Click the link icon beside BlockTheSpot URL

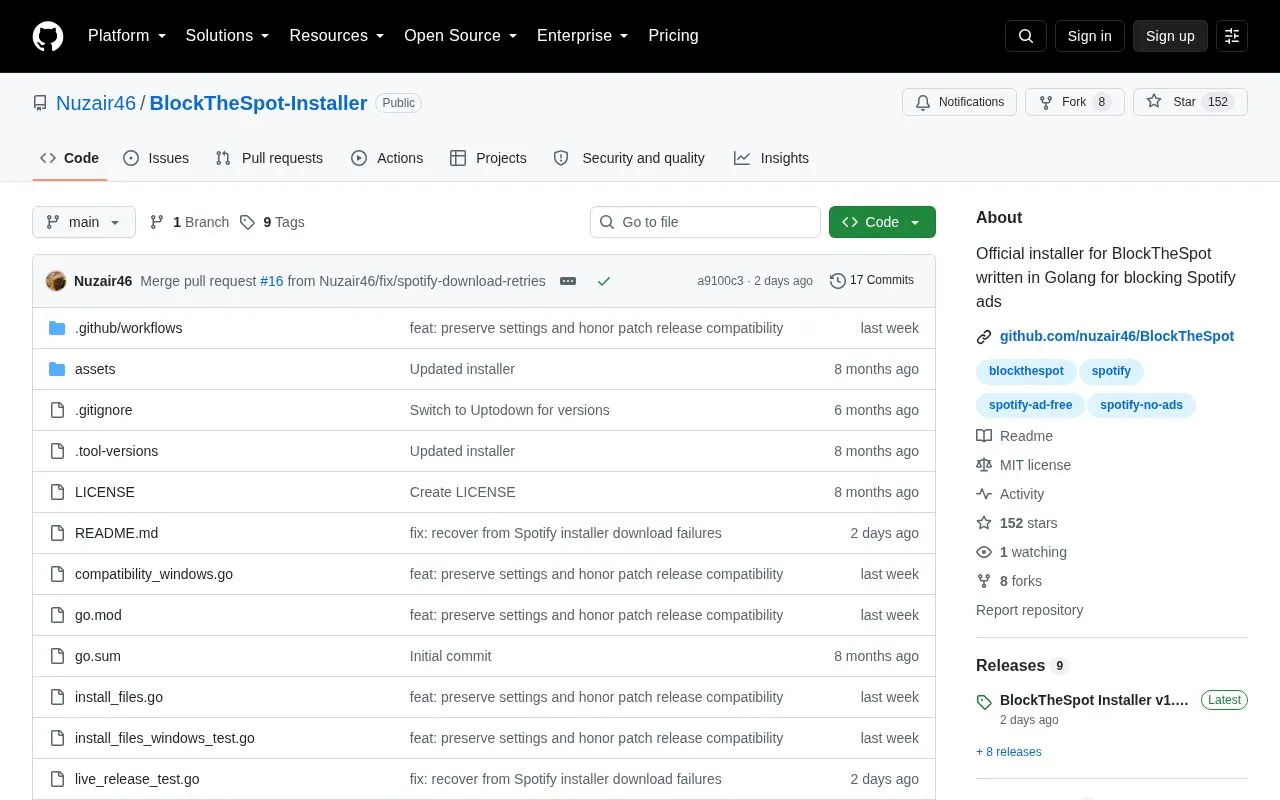(x=984, y=337)
